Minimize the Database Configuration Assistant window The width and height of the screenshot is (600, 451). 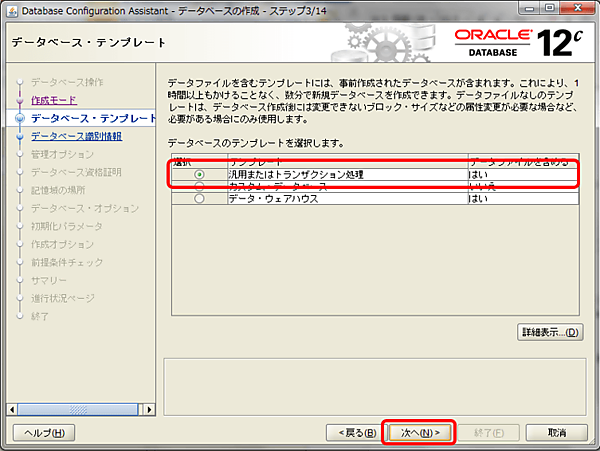click(x=529, y=8)
